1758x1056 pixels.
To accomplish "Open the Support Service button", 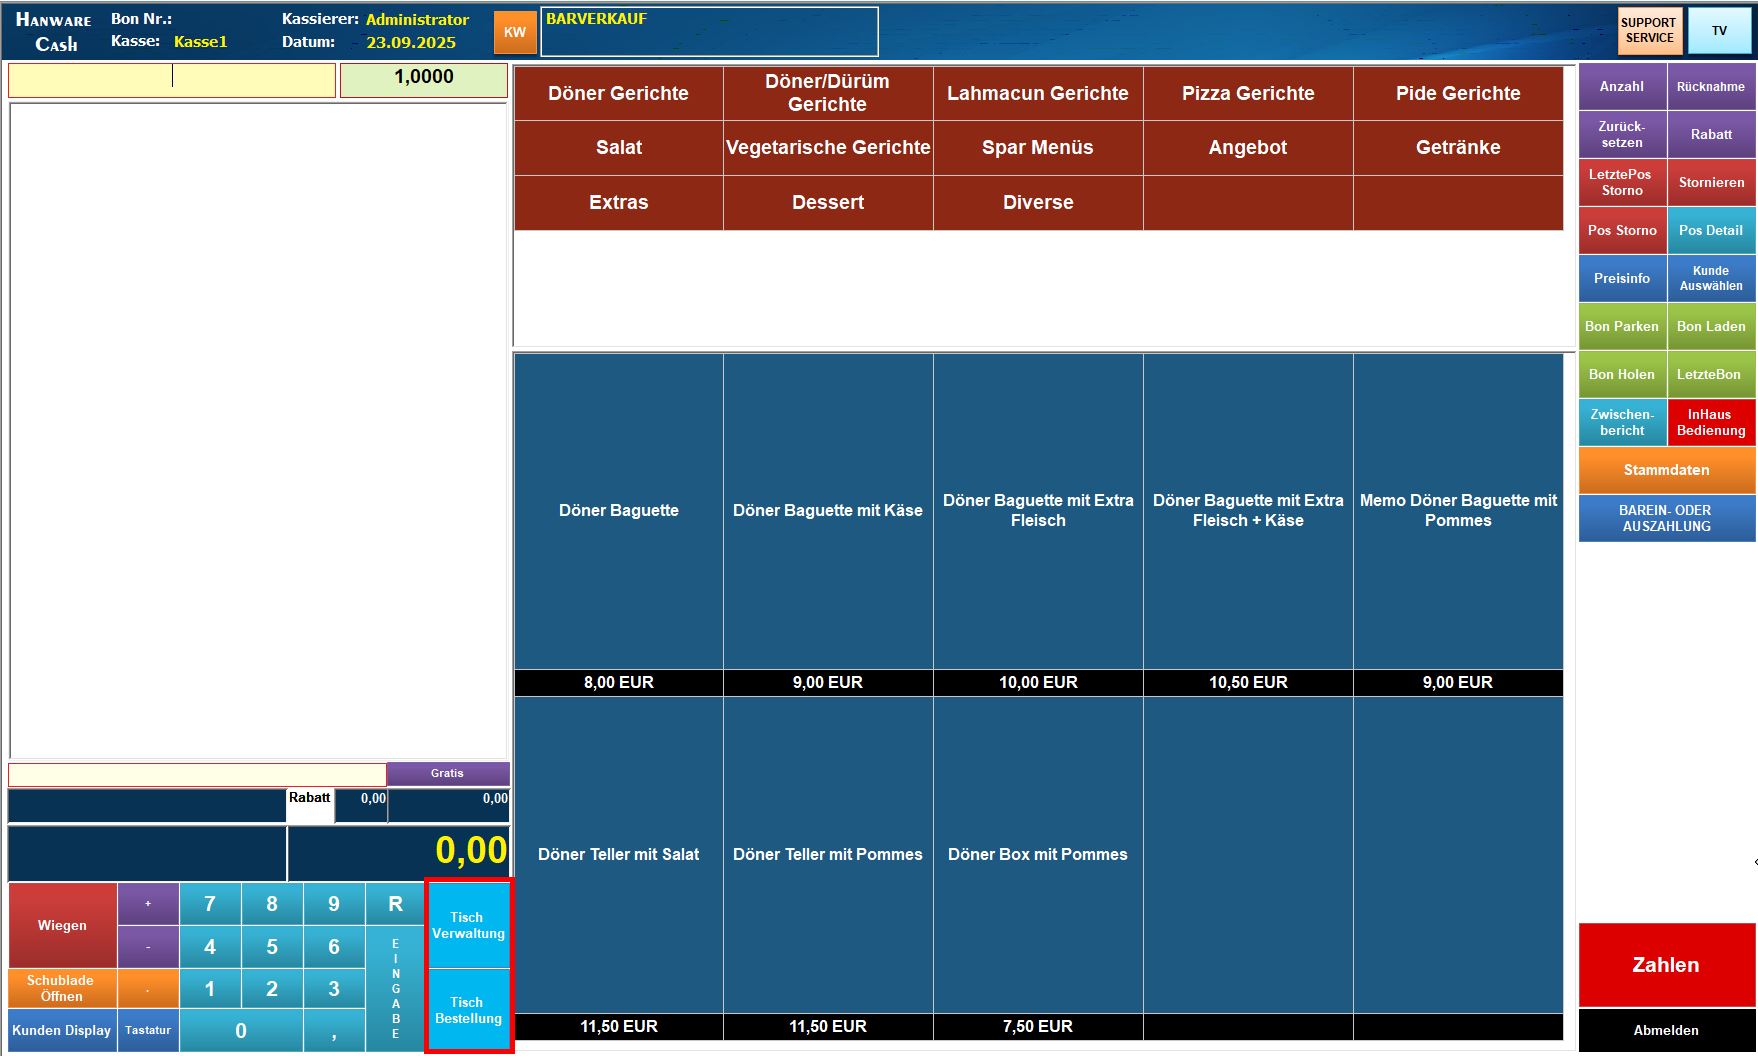I will (1649, 30).
